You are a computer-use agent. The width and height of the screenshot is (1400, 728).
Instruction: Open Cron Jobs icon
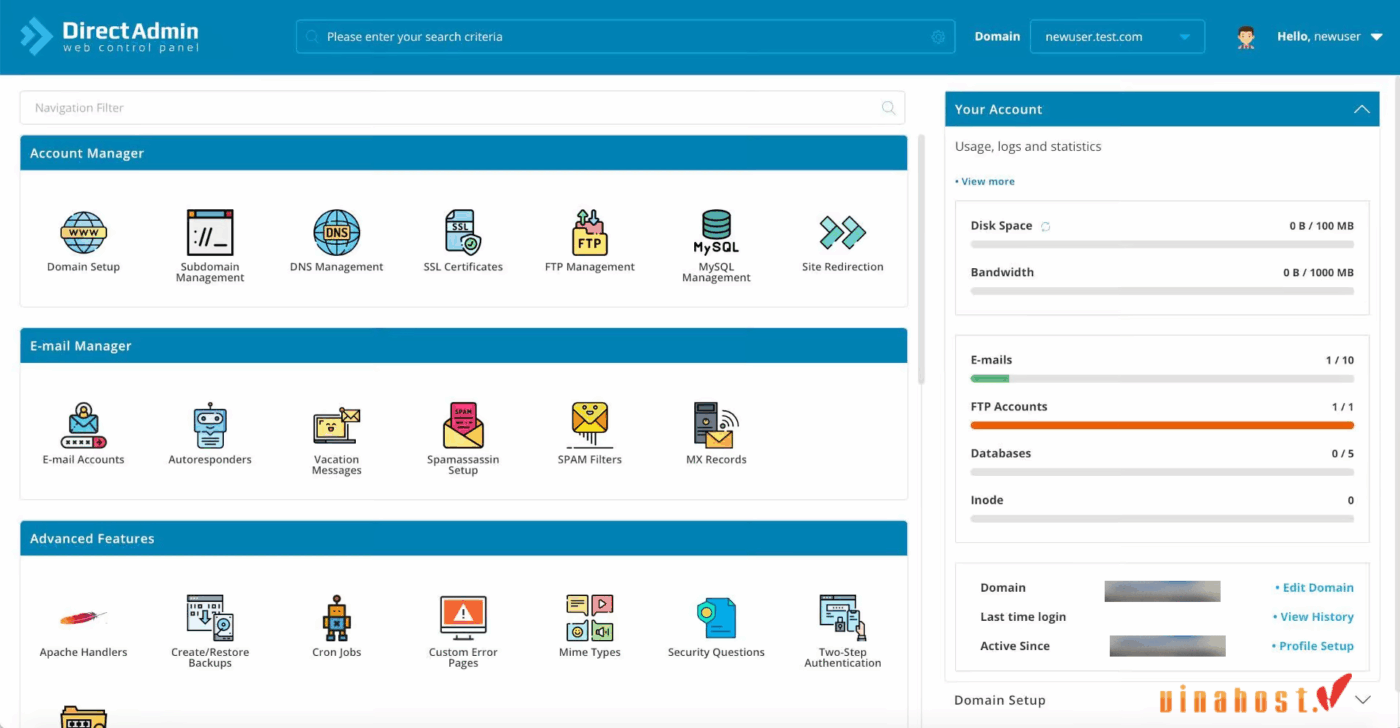point(337,618)
